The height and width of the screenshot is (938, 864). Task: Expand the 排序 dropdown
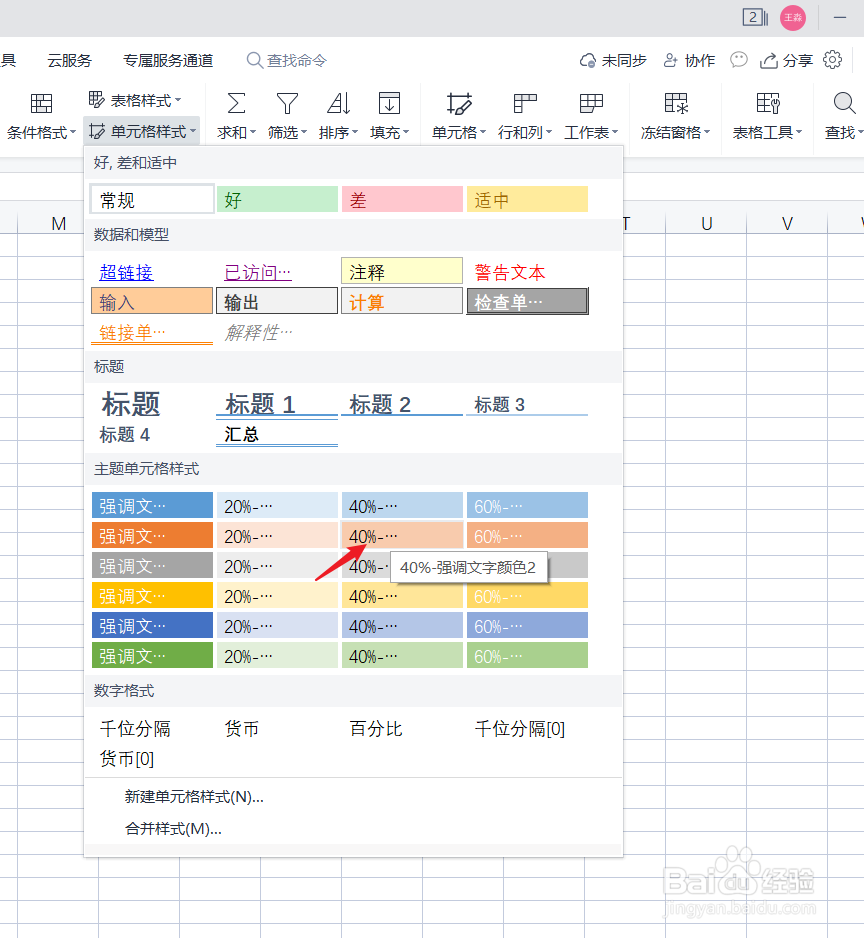coord(355,132)
